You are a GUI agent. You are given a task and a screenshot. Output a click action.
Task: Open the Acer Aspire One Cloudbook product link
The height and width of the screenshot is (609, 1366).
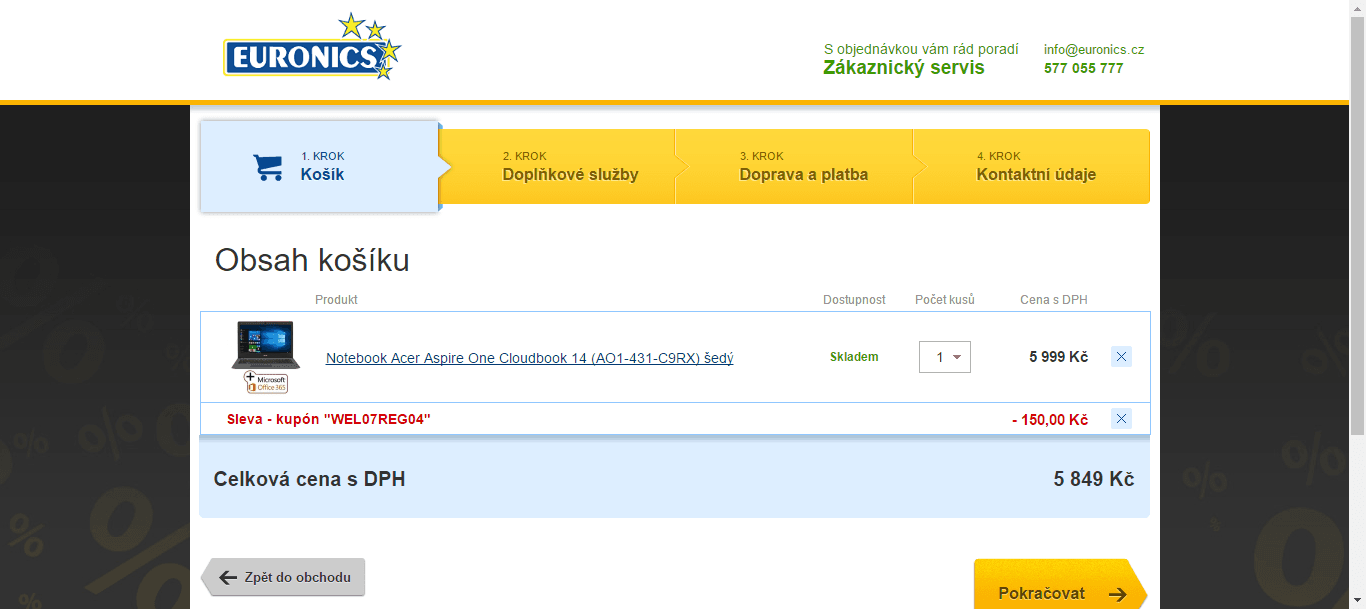coord(530,358)
